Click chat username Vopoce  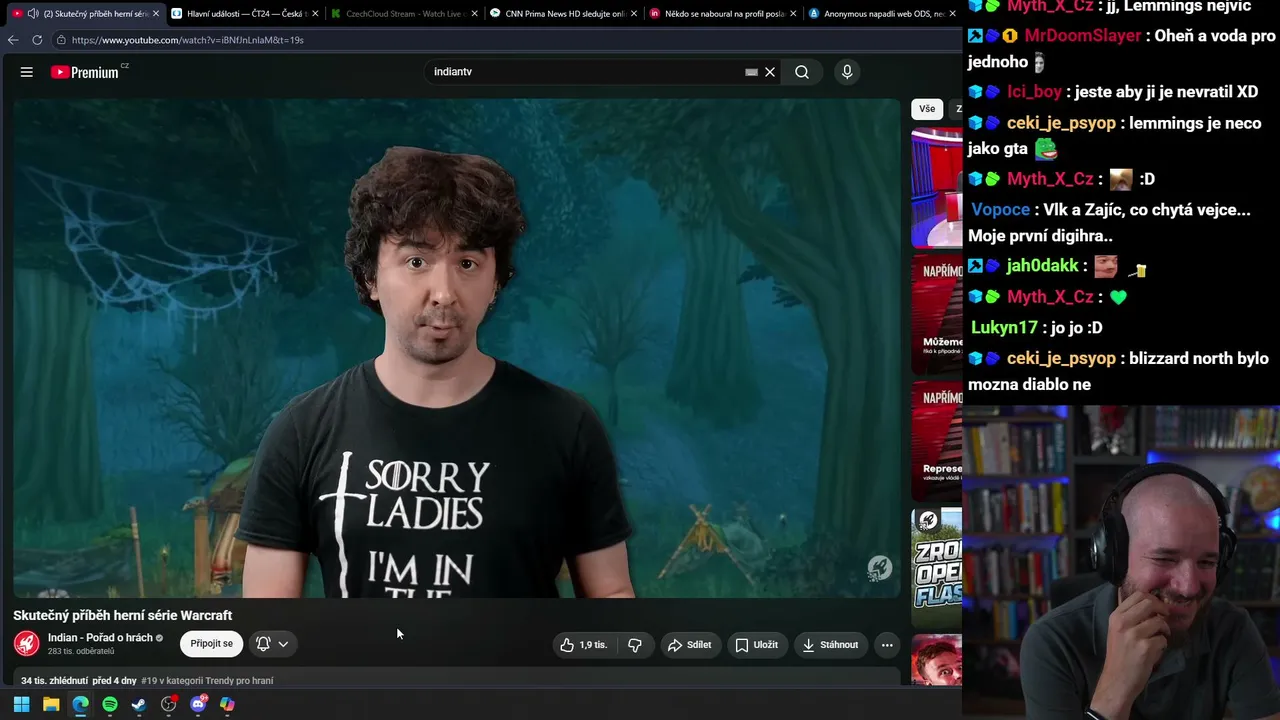[1001, 210]
